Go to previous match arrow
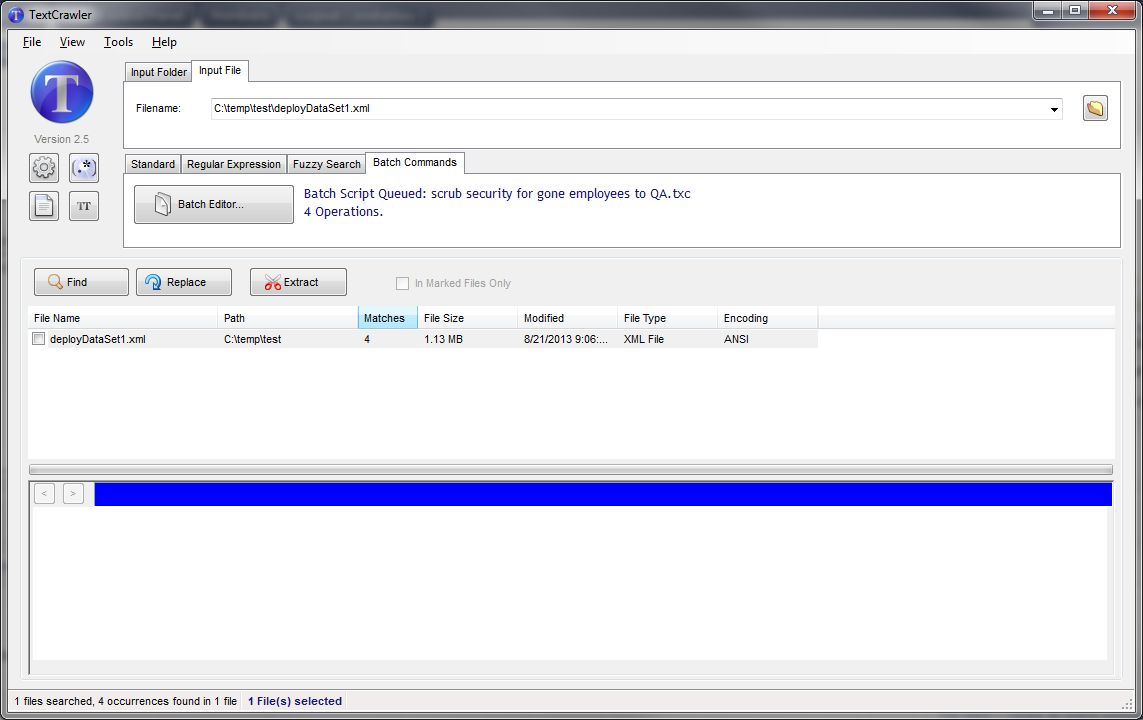This screenshot has height=720, width=1143. coord(44,494)
